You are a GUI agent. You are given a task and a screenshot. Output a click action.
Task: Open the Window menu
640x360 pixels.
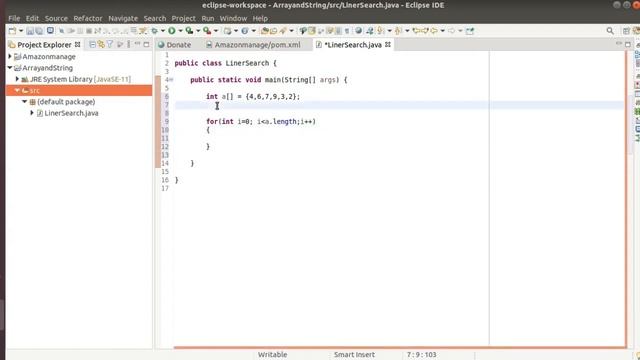(233, 18)
